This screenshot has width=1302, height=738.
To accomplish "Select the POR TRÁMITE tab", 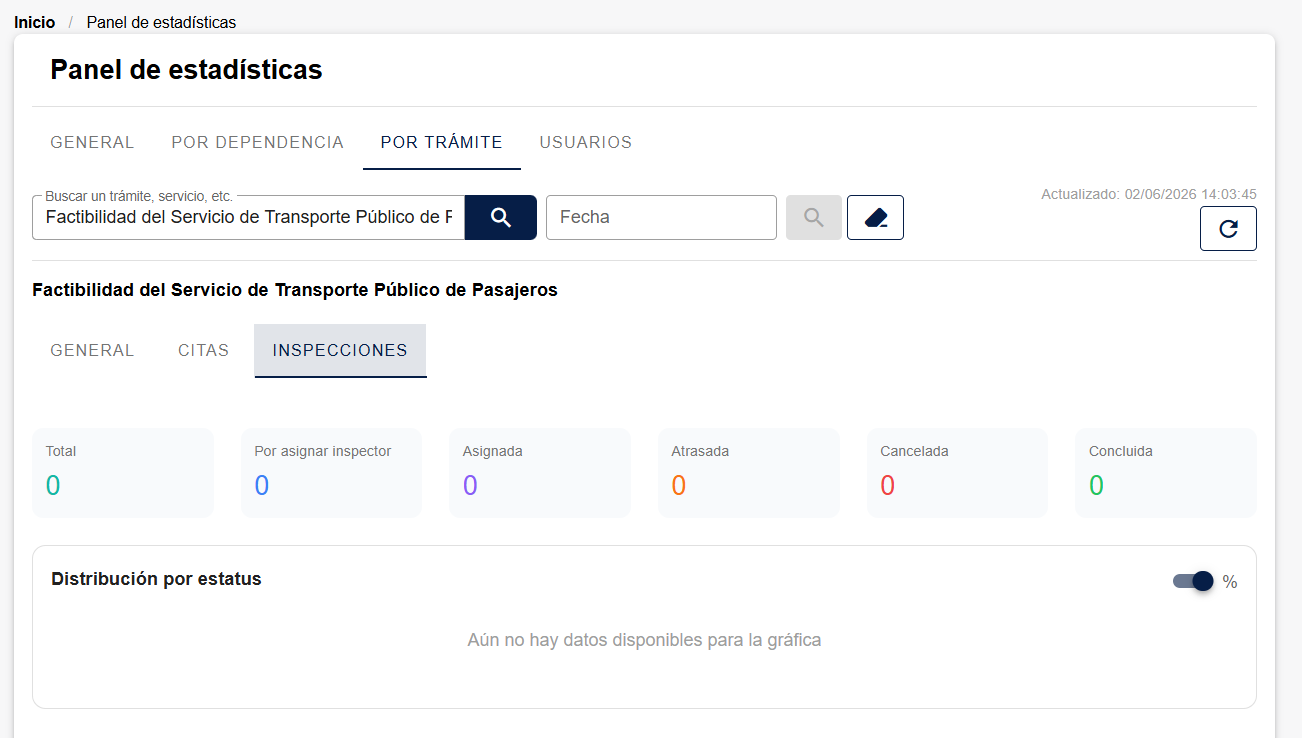I will (442, 142).
